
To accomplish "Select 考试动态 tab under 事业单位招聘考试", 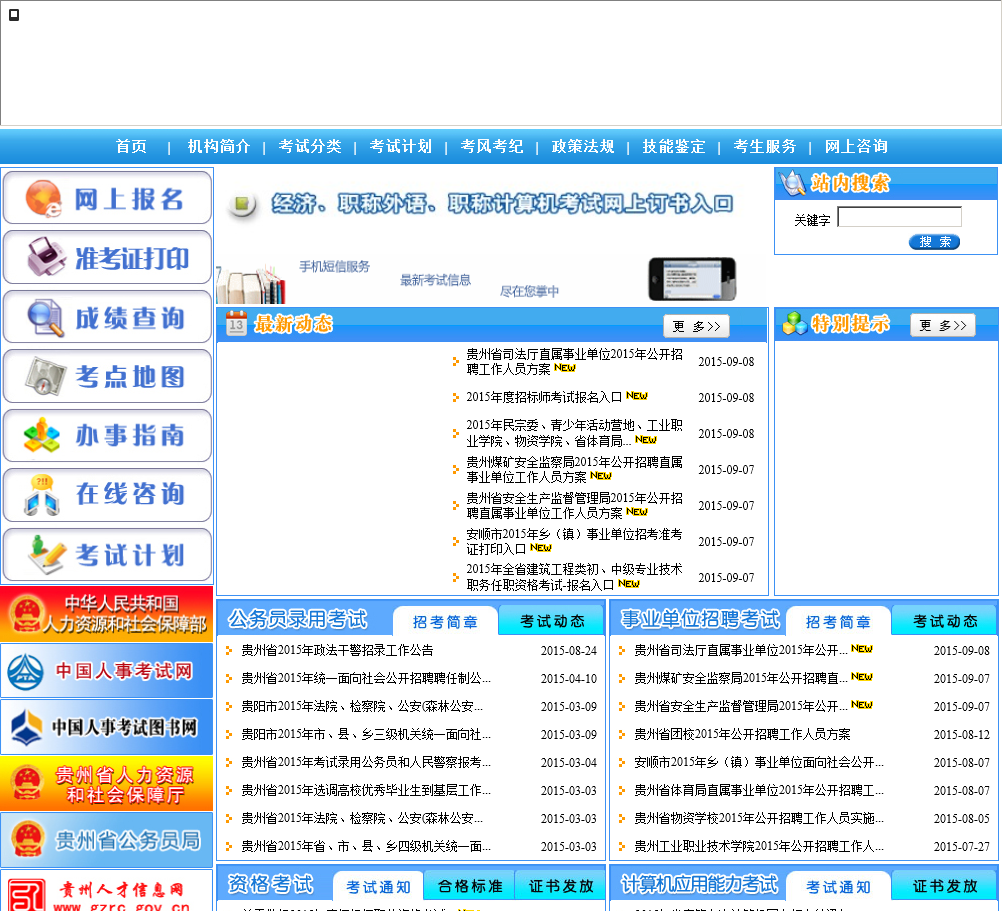I will 945,621.
